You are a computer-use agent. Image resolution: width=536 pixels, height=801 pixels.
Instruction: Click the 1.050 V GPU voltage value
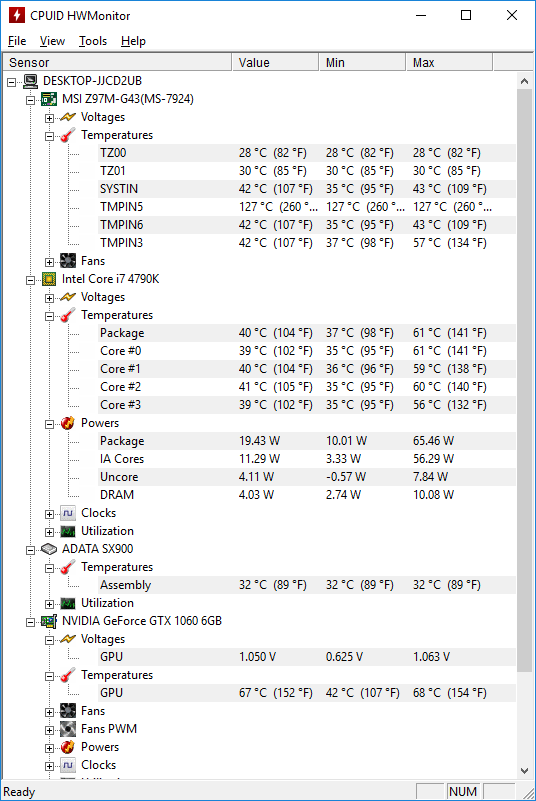(258, 657)
